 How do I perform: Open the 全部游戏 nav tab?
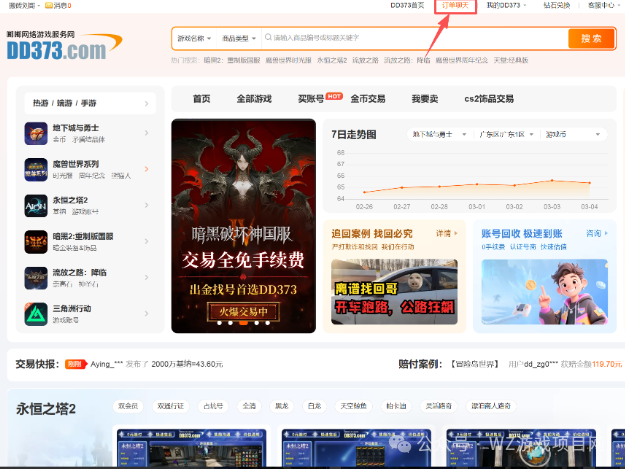(x=254, y=99)
